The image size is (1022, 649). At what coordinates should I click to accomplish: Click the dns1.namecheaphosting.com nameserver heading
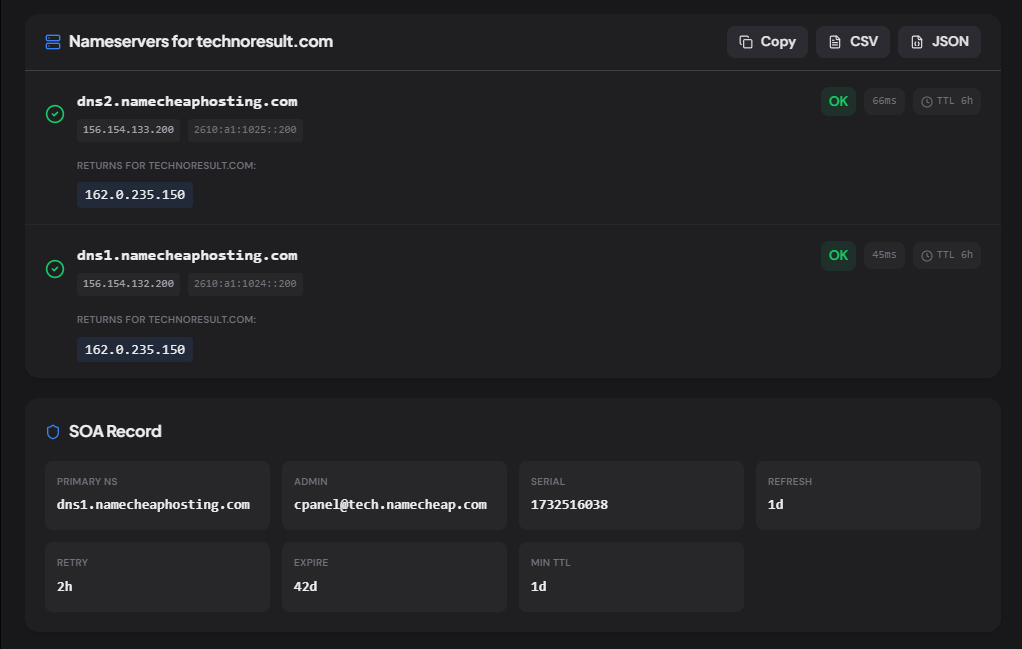click(x=187, y=255)
